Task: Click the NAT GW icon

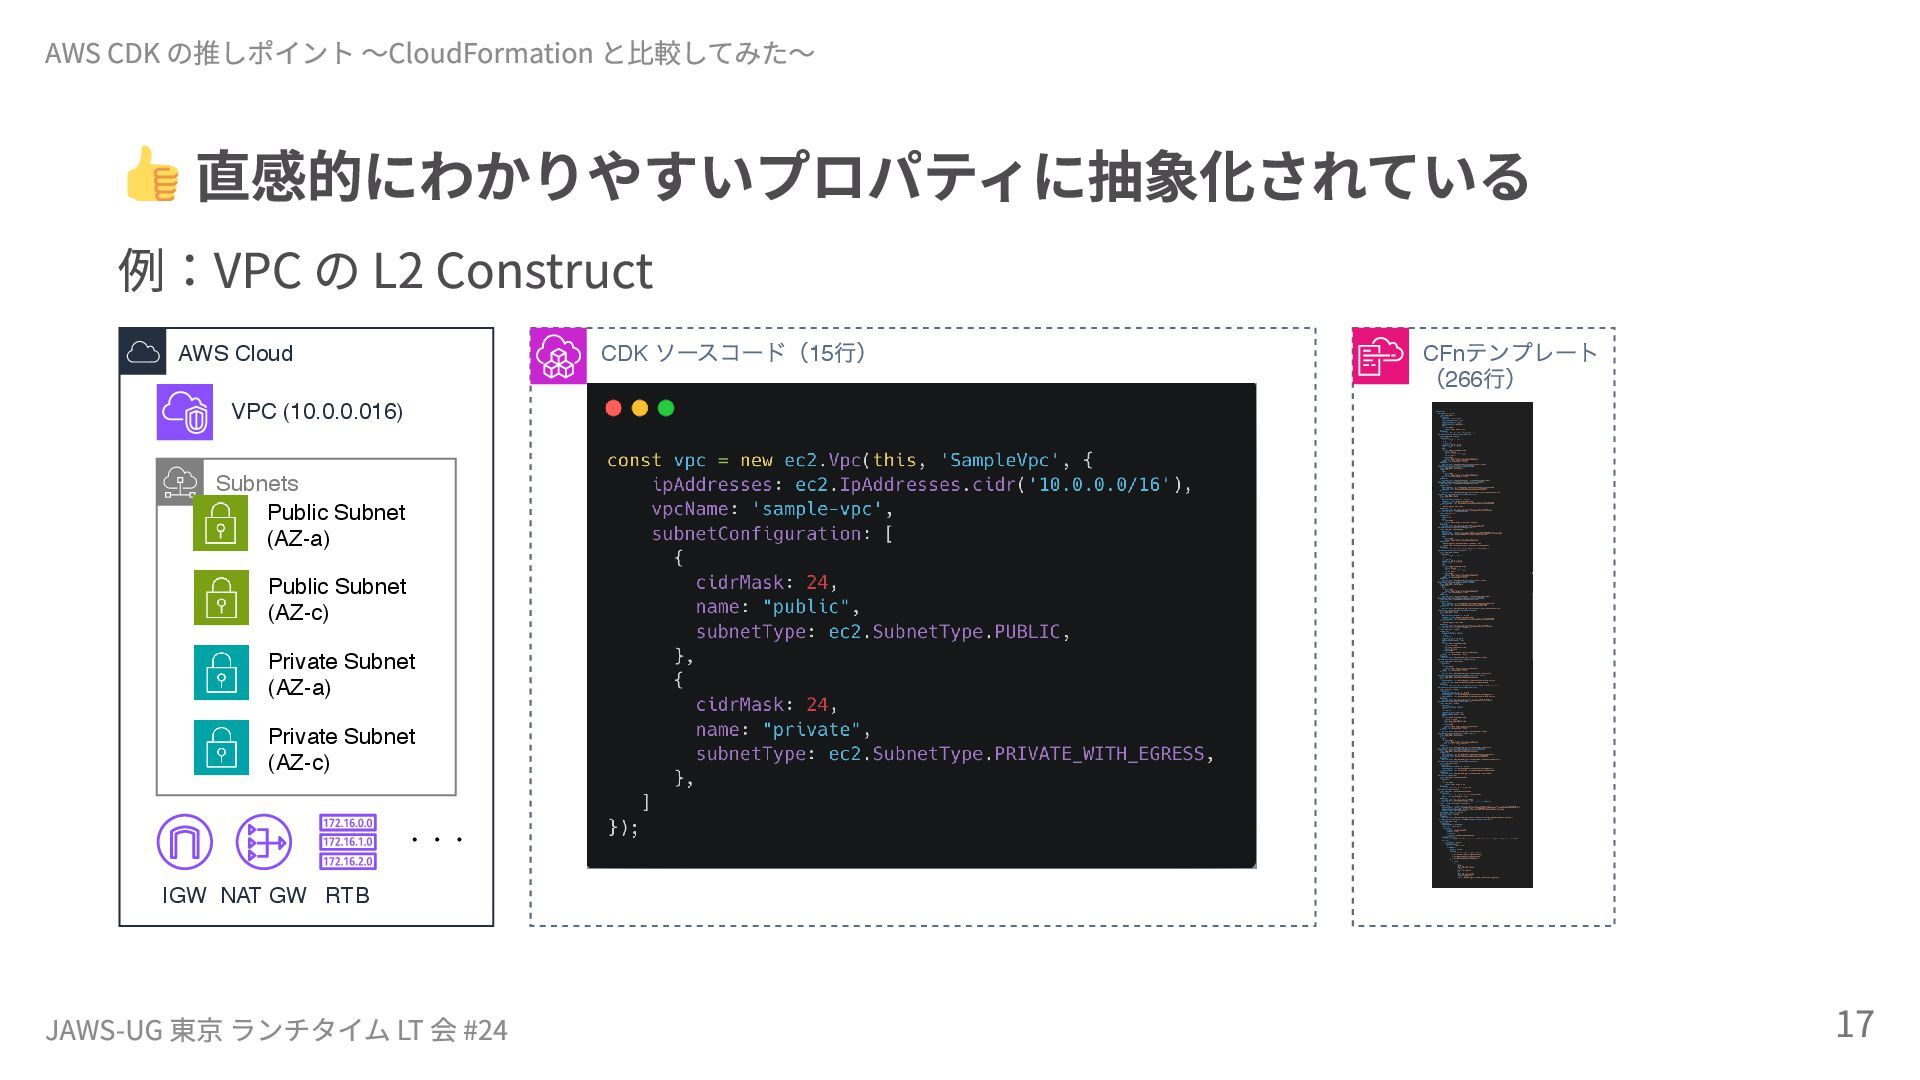Action: pyautogui.click(x=264, y=842)
